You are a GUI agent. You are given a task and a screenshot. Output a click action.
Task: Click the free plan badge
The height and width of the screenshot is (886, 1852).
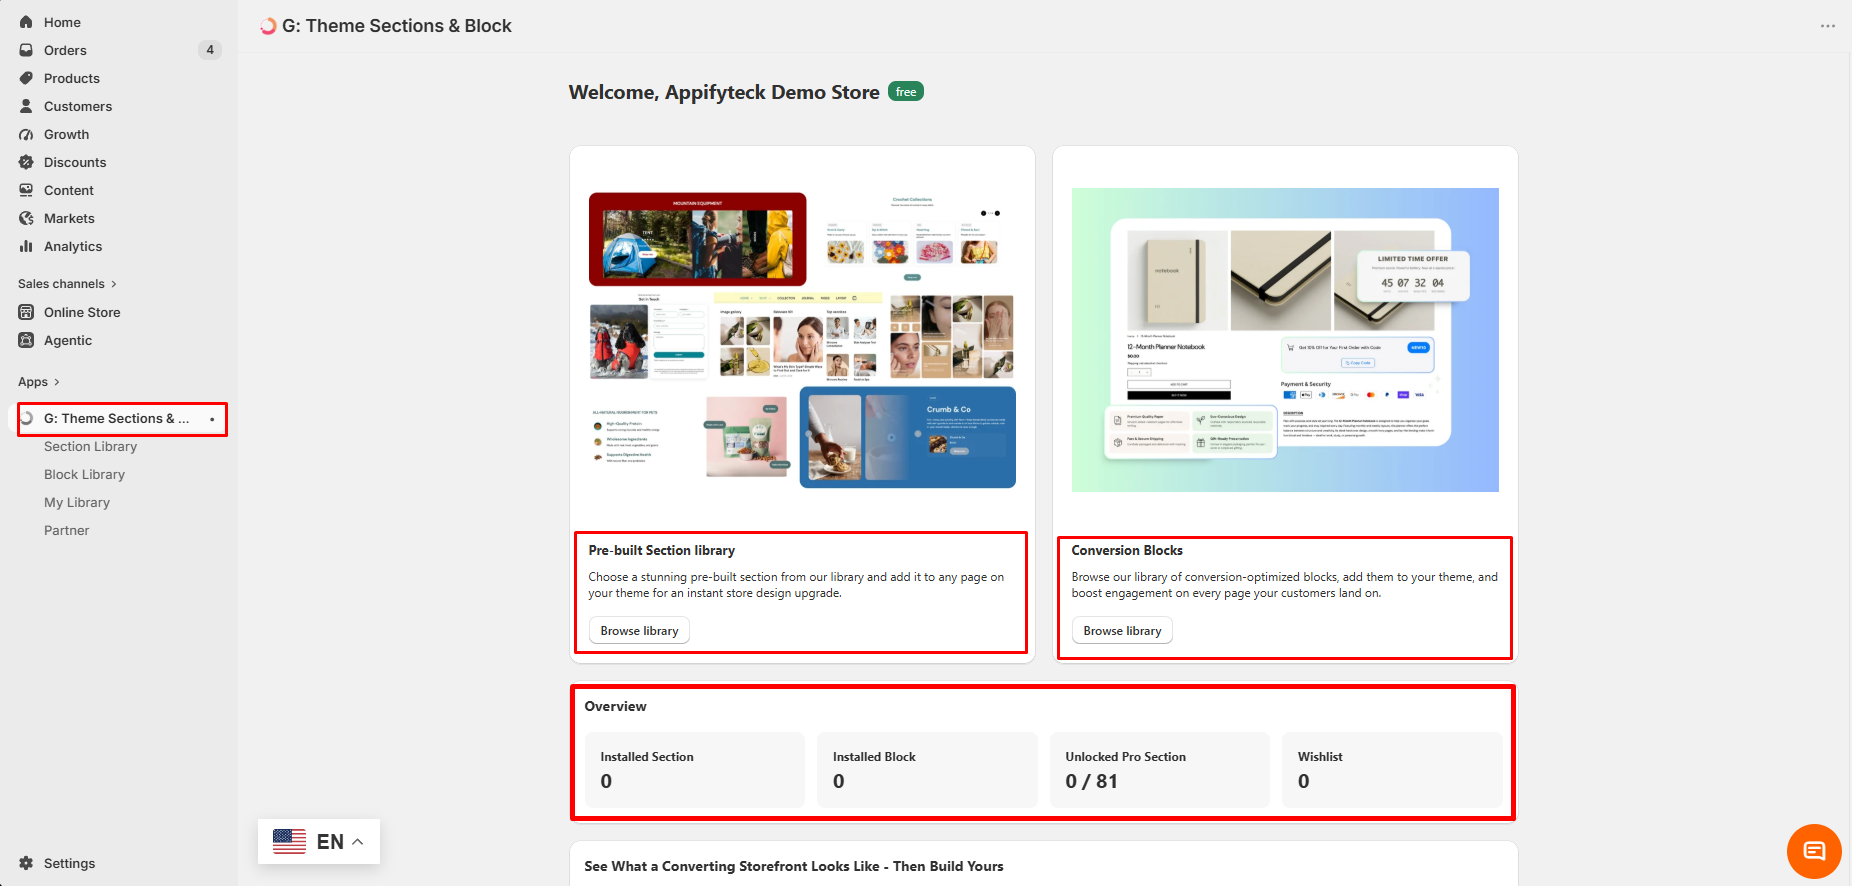point(906,92)
